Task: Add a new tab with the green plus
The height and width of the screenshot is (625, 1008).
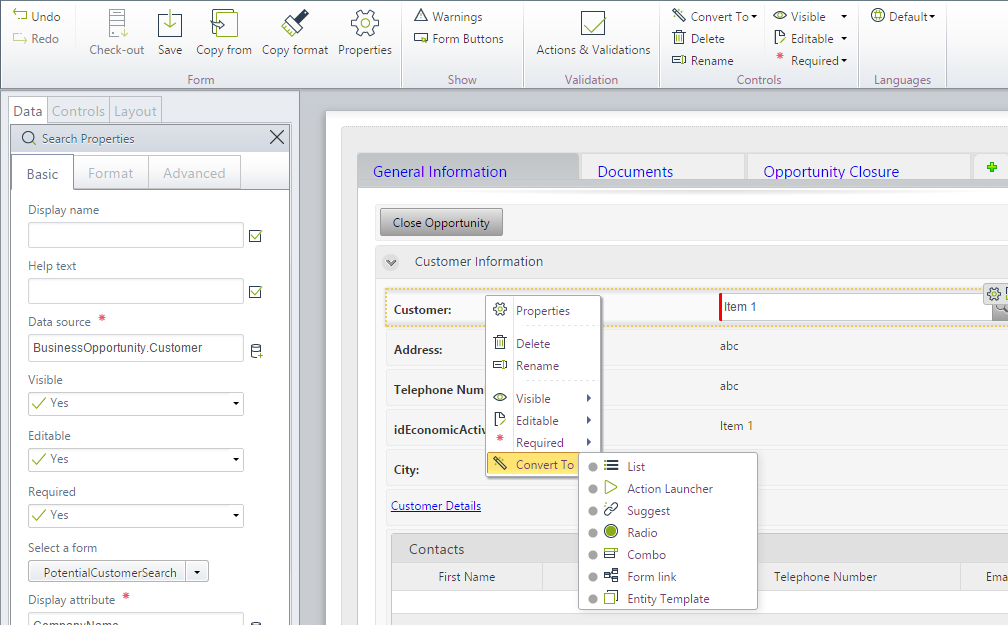Action: click(x=991, y=167)
